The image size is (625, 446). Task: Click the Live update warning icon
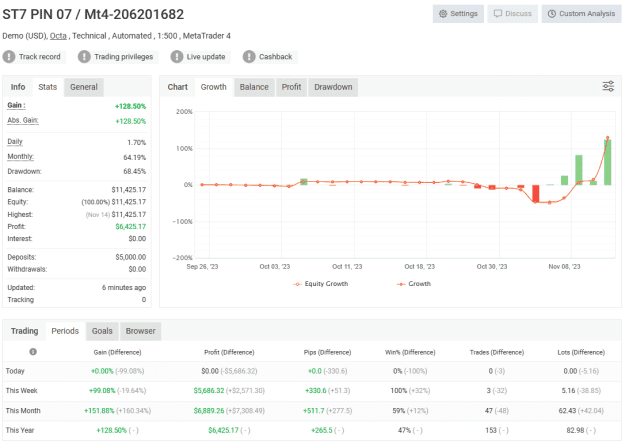[x=177, y=57]
